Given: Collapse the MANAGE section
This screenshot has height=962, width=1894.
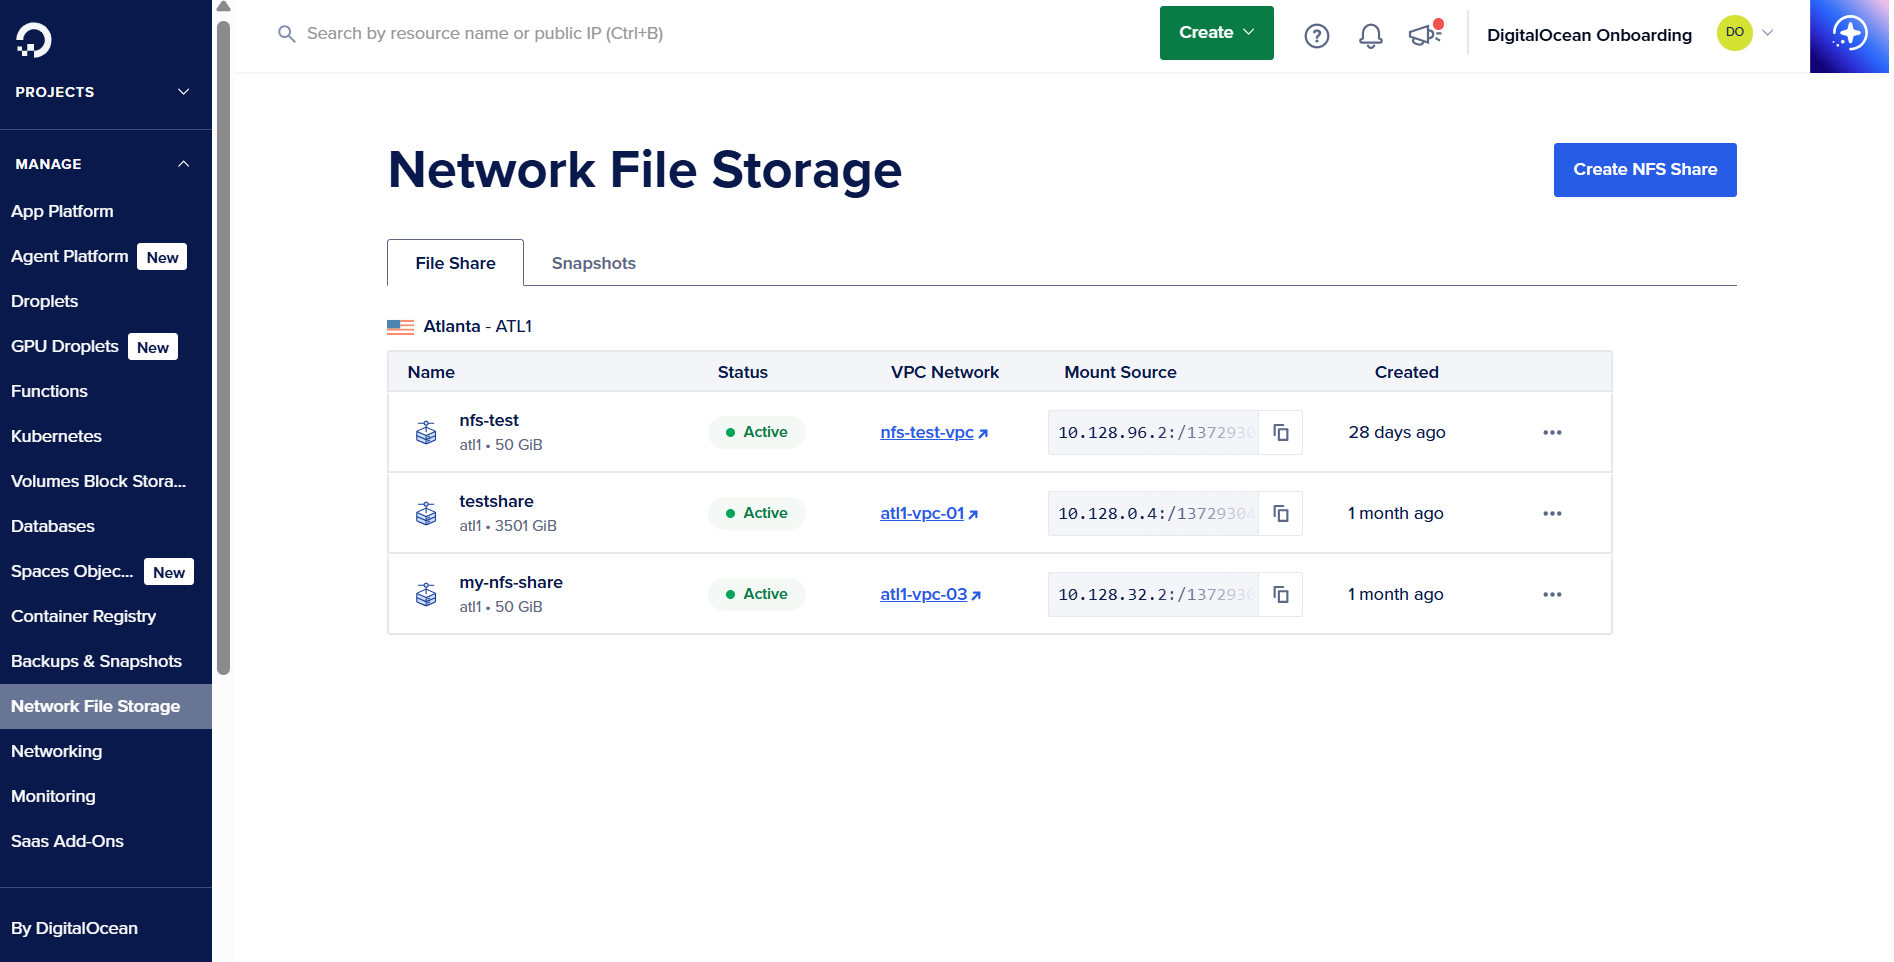Looking at the screenshot, I should (x=182, y=163).
